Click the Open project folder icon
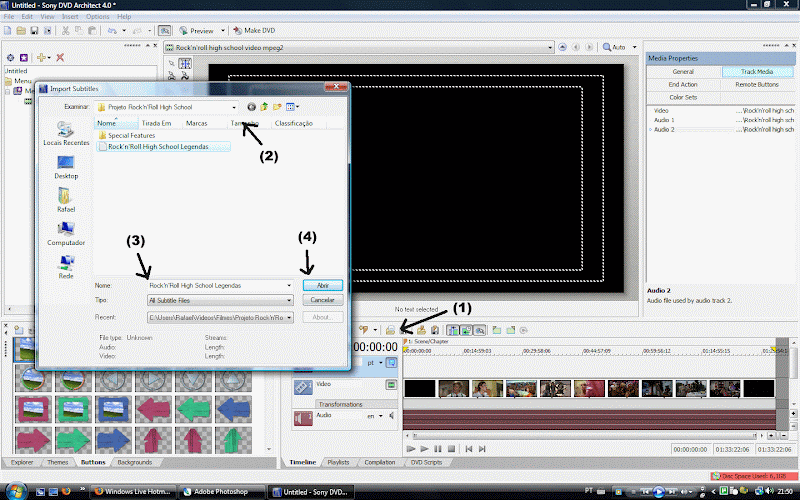The image size is (800, 500). click(21, 31)
